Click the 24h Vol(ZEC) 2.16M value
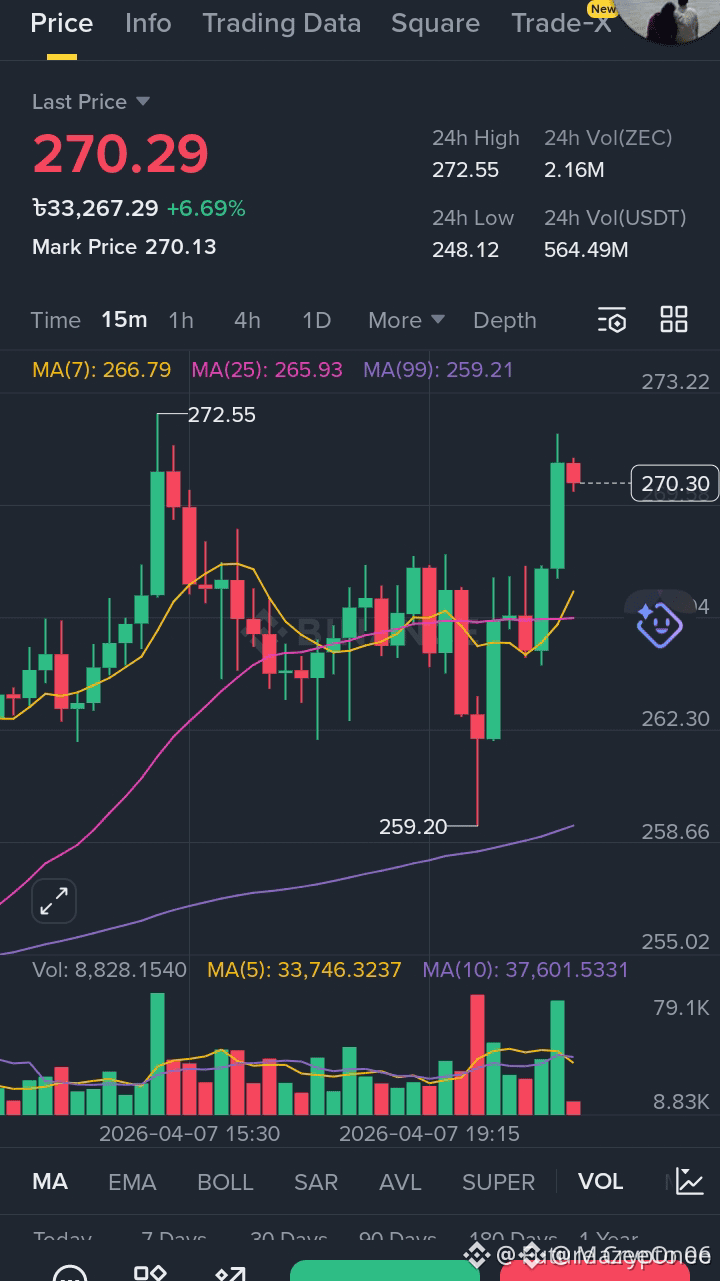 click(574, 170)
